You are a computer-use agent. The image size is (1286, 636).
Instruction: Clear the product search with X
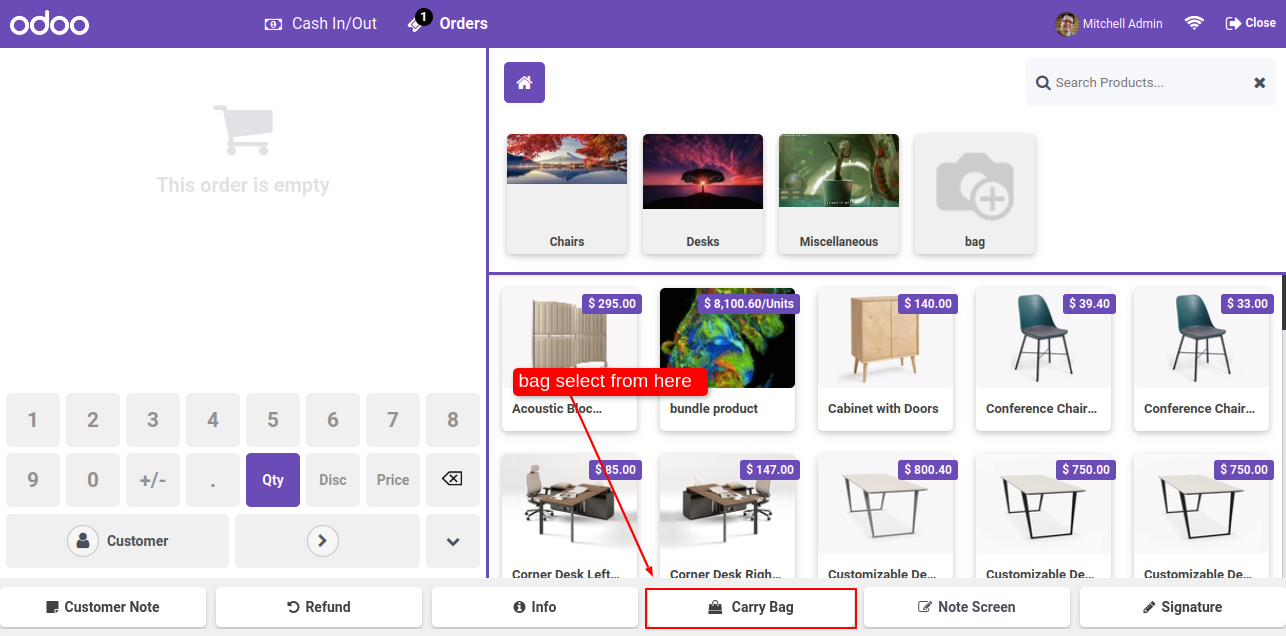1260,83
